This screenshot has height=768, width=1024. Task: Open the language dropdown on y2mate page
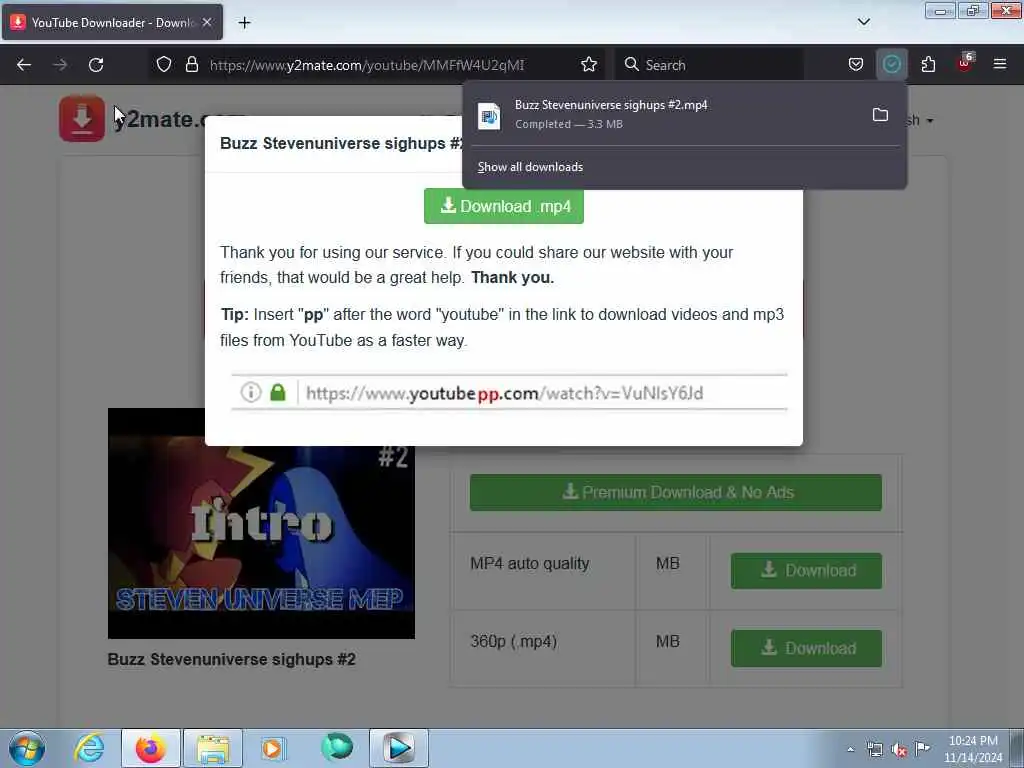tap(920, 120)
